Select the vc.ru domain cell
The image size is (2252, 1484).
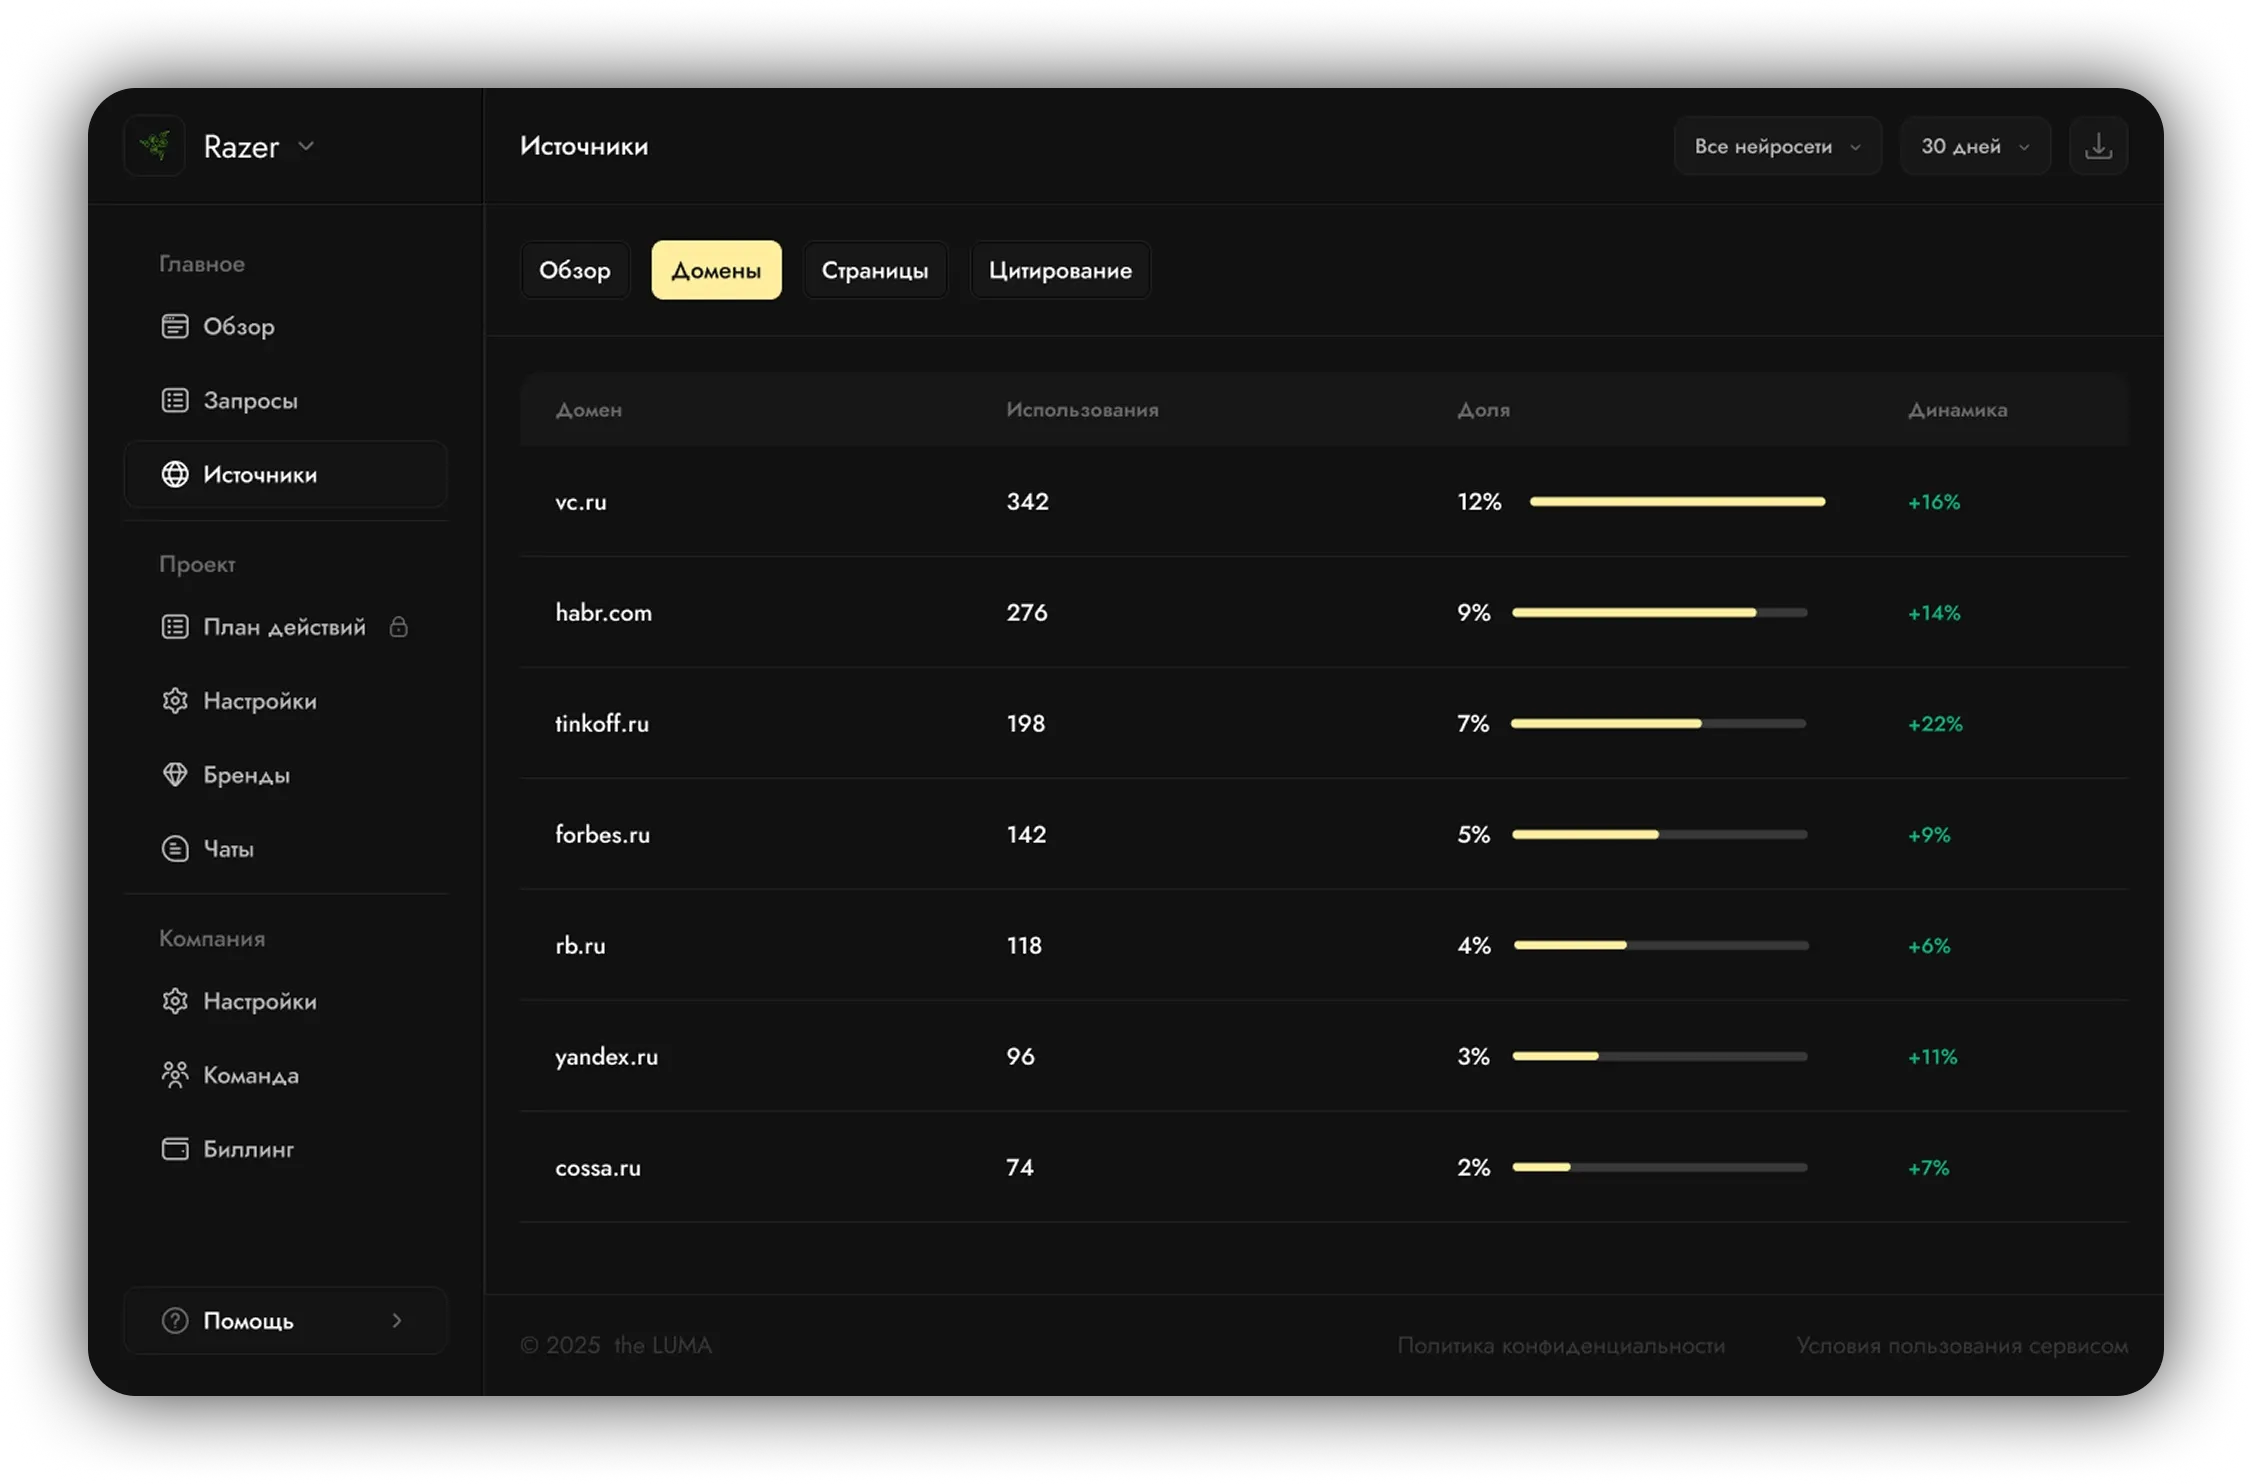click(x=581, y=502)
